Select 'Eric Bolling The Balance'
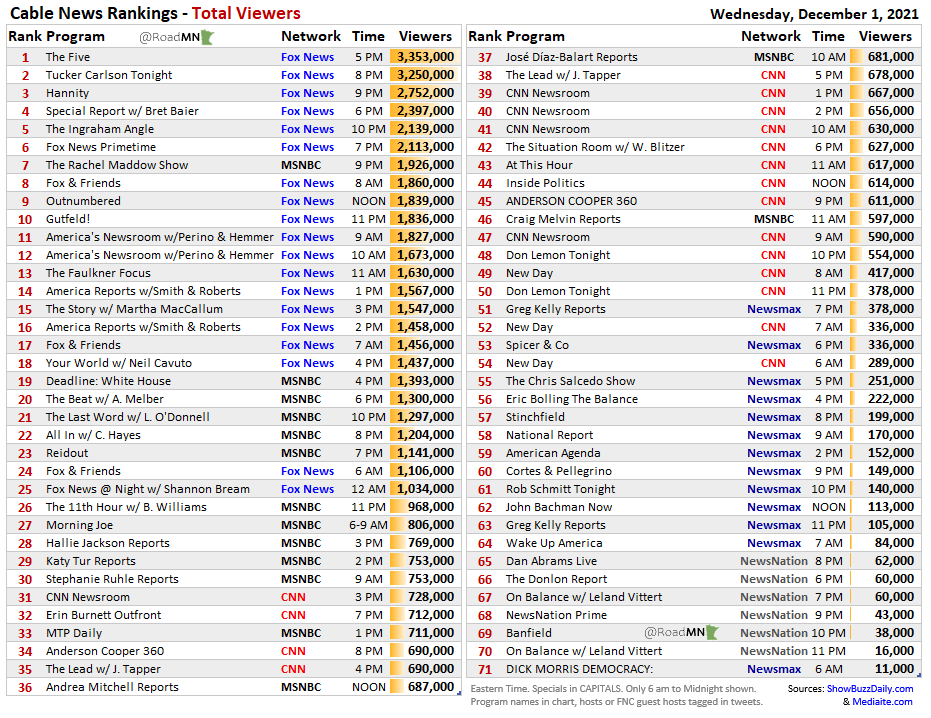Viewport: 931px width, 718px height. point(571,399)
